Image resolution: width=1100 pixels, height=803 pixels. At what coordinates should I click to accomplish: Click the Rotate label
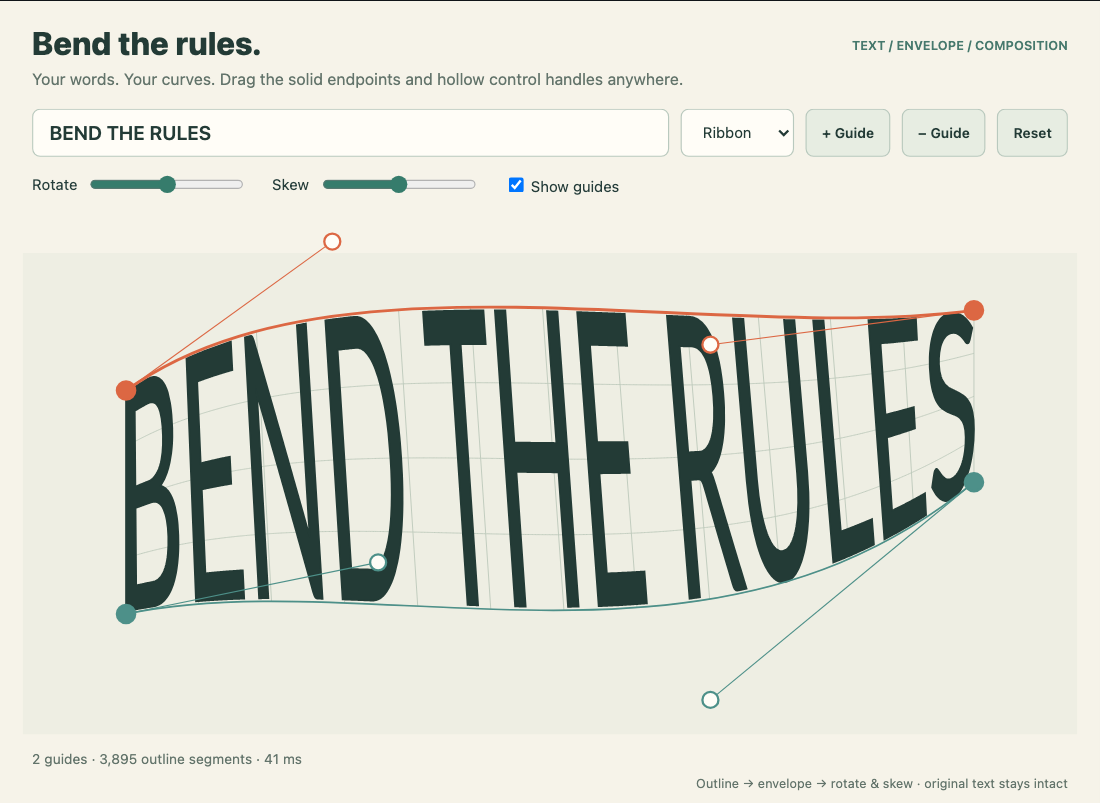coord(55,184)
